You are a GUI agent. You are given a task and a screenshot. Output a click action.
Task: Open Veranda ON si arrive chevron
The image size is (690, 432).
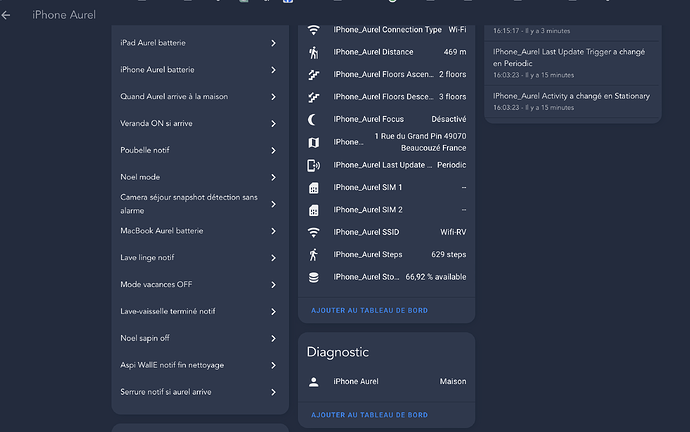point(273,124)
